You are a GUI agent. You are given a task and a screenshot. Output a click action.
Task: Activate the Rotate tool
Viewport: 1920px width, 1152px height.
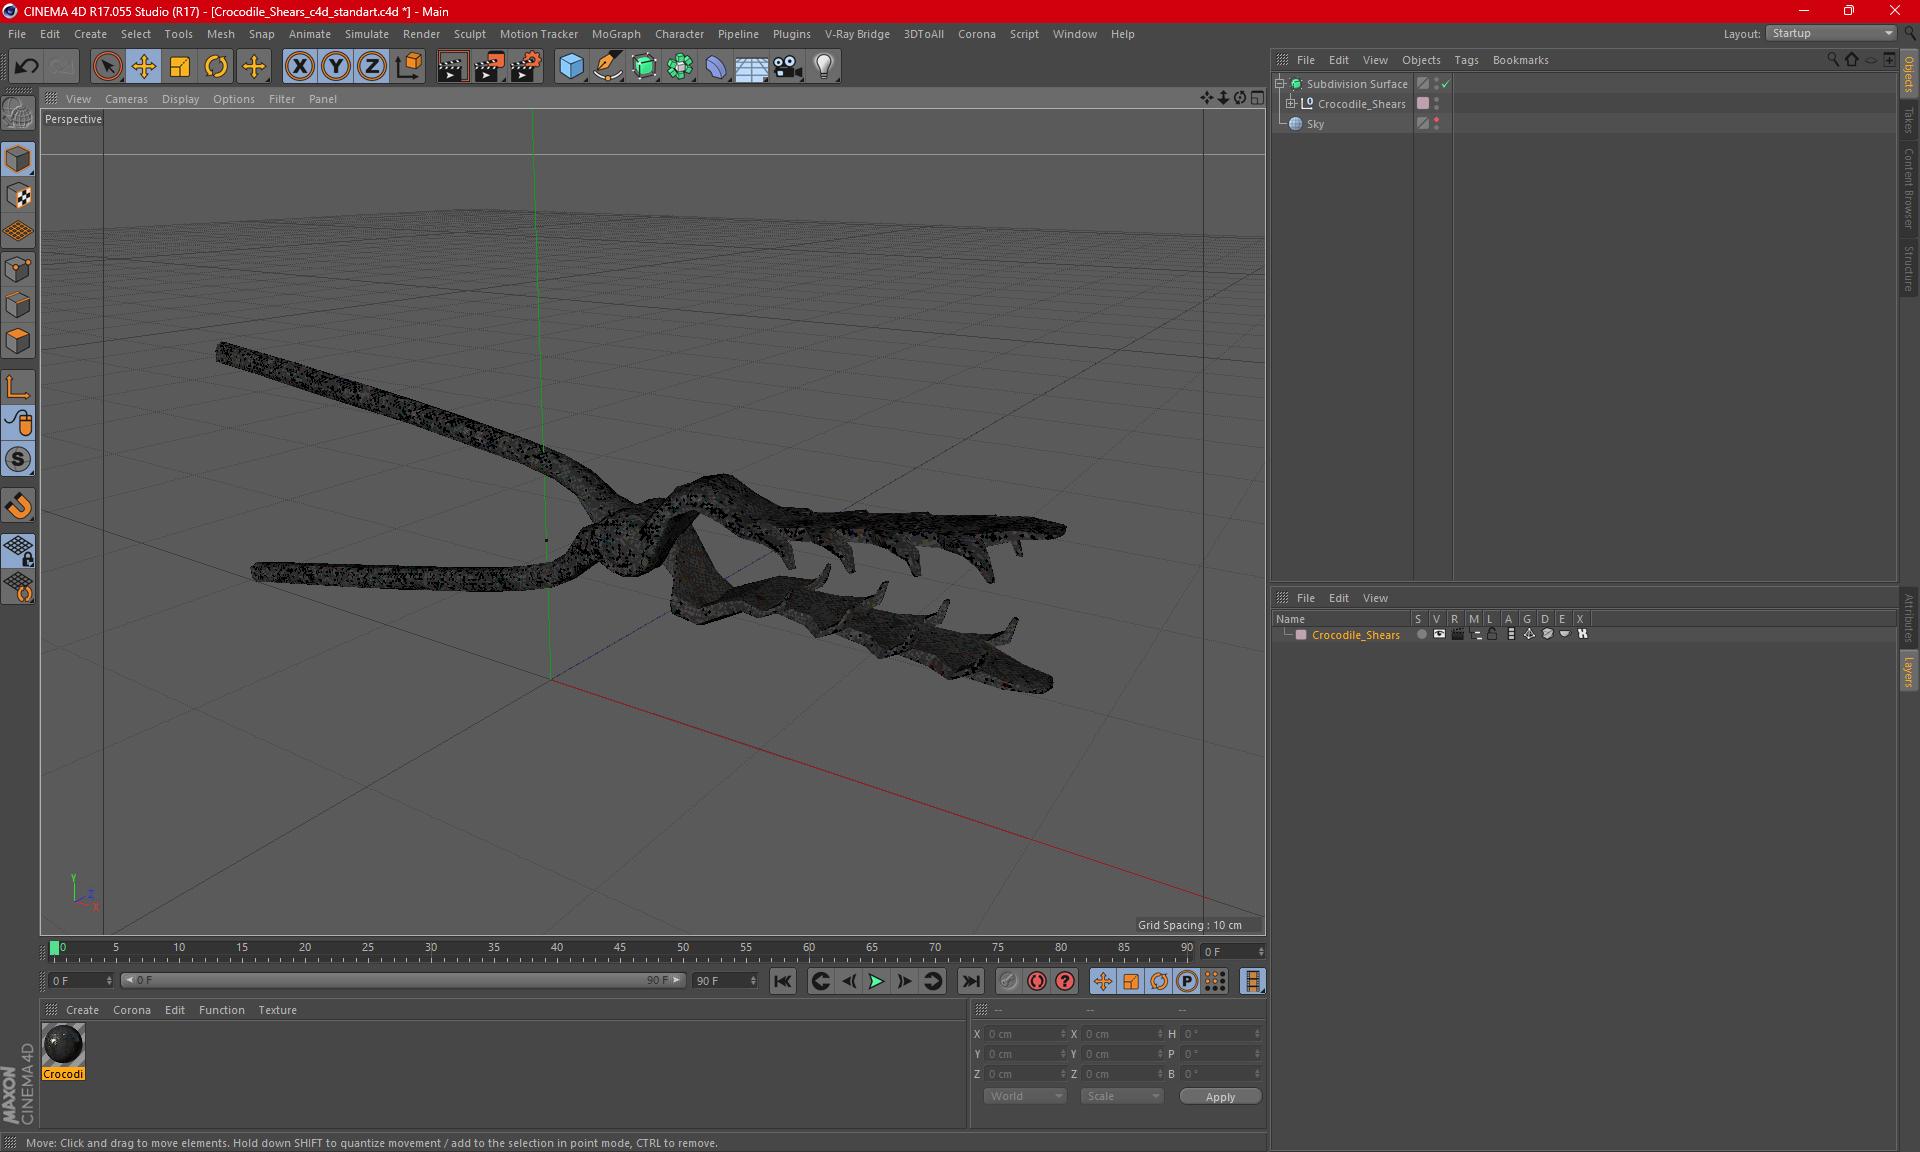[216, 66]
